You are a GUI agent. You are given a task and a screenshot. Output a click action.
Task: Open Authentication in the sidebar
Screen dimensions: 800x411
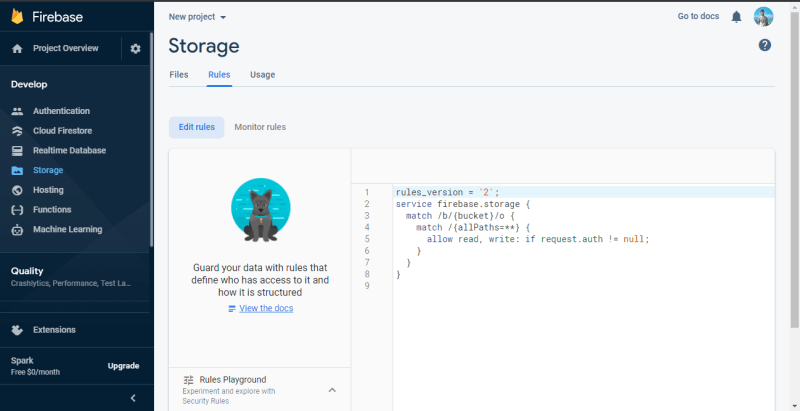pos(61,111)
